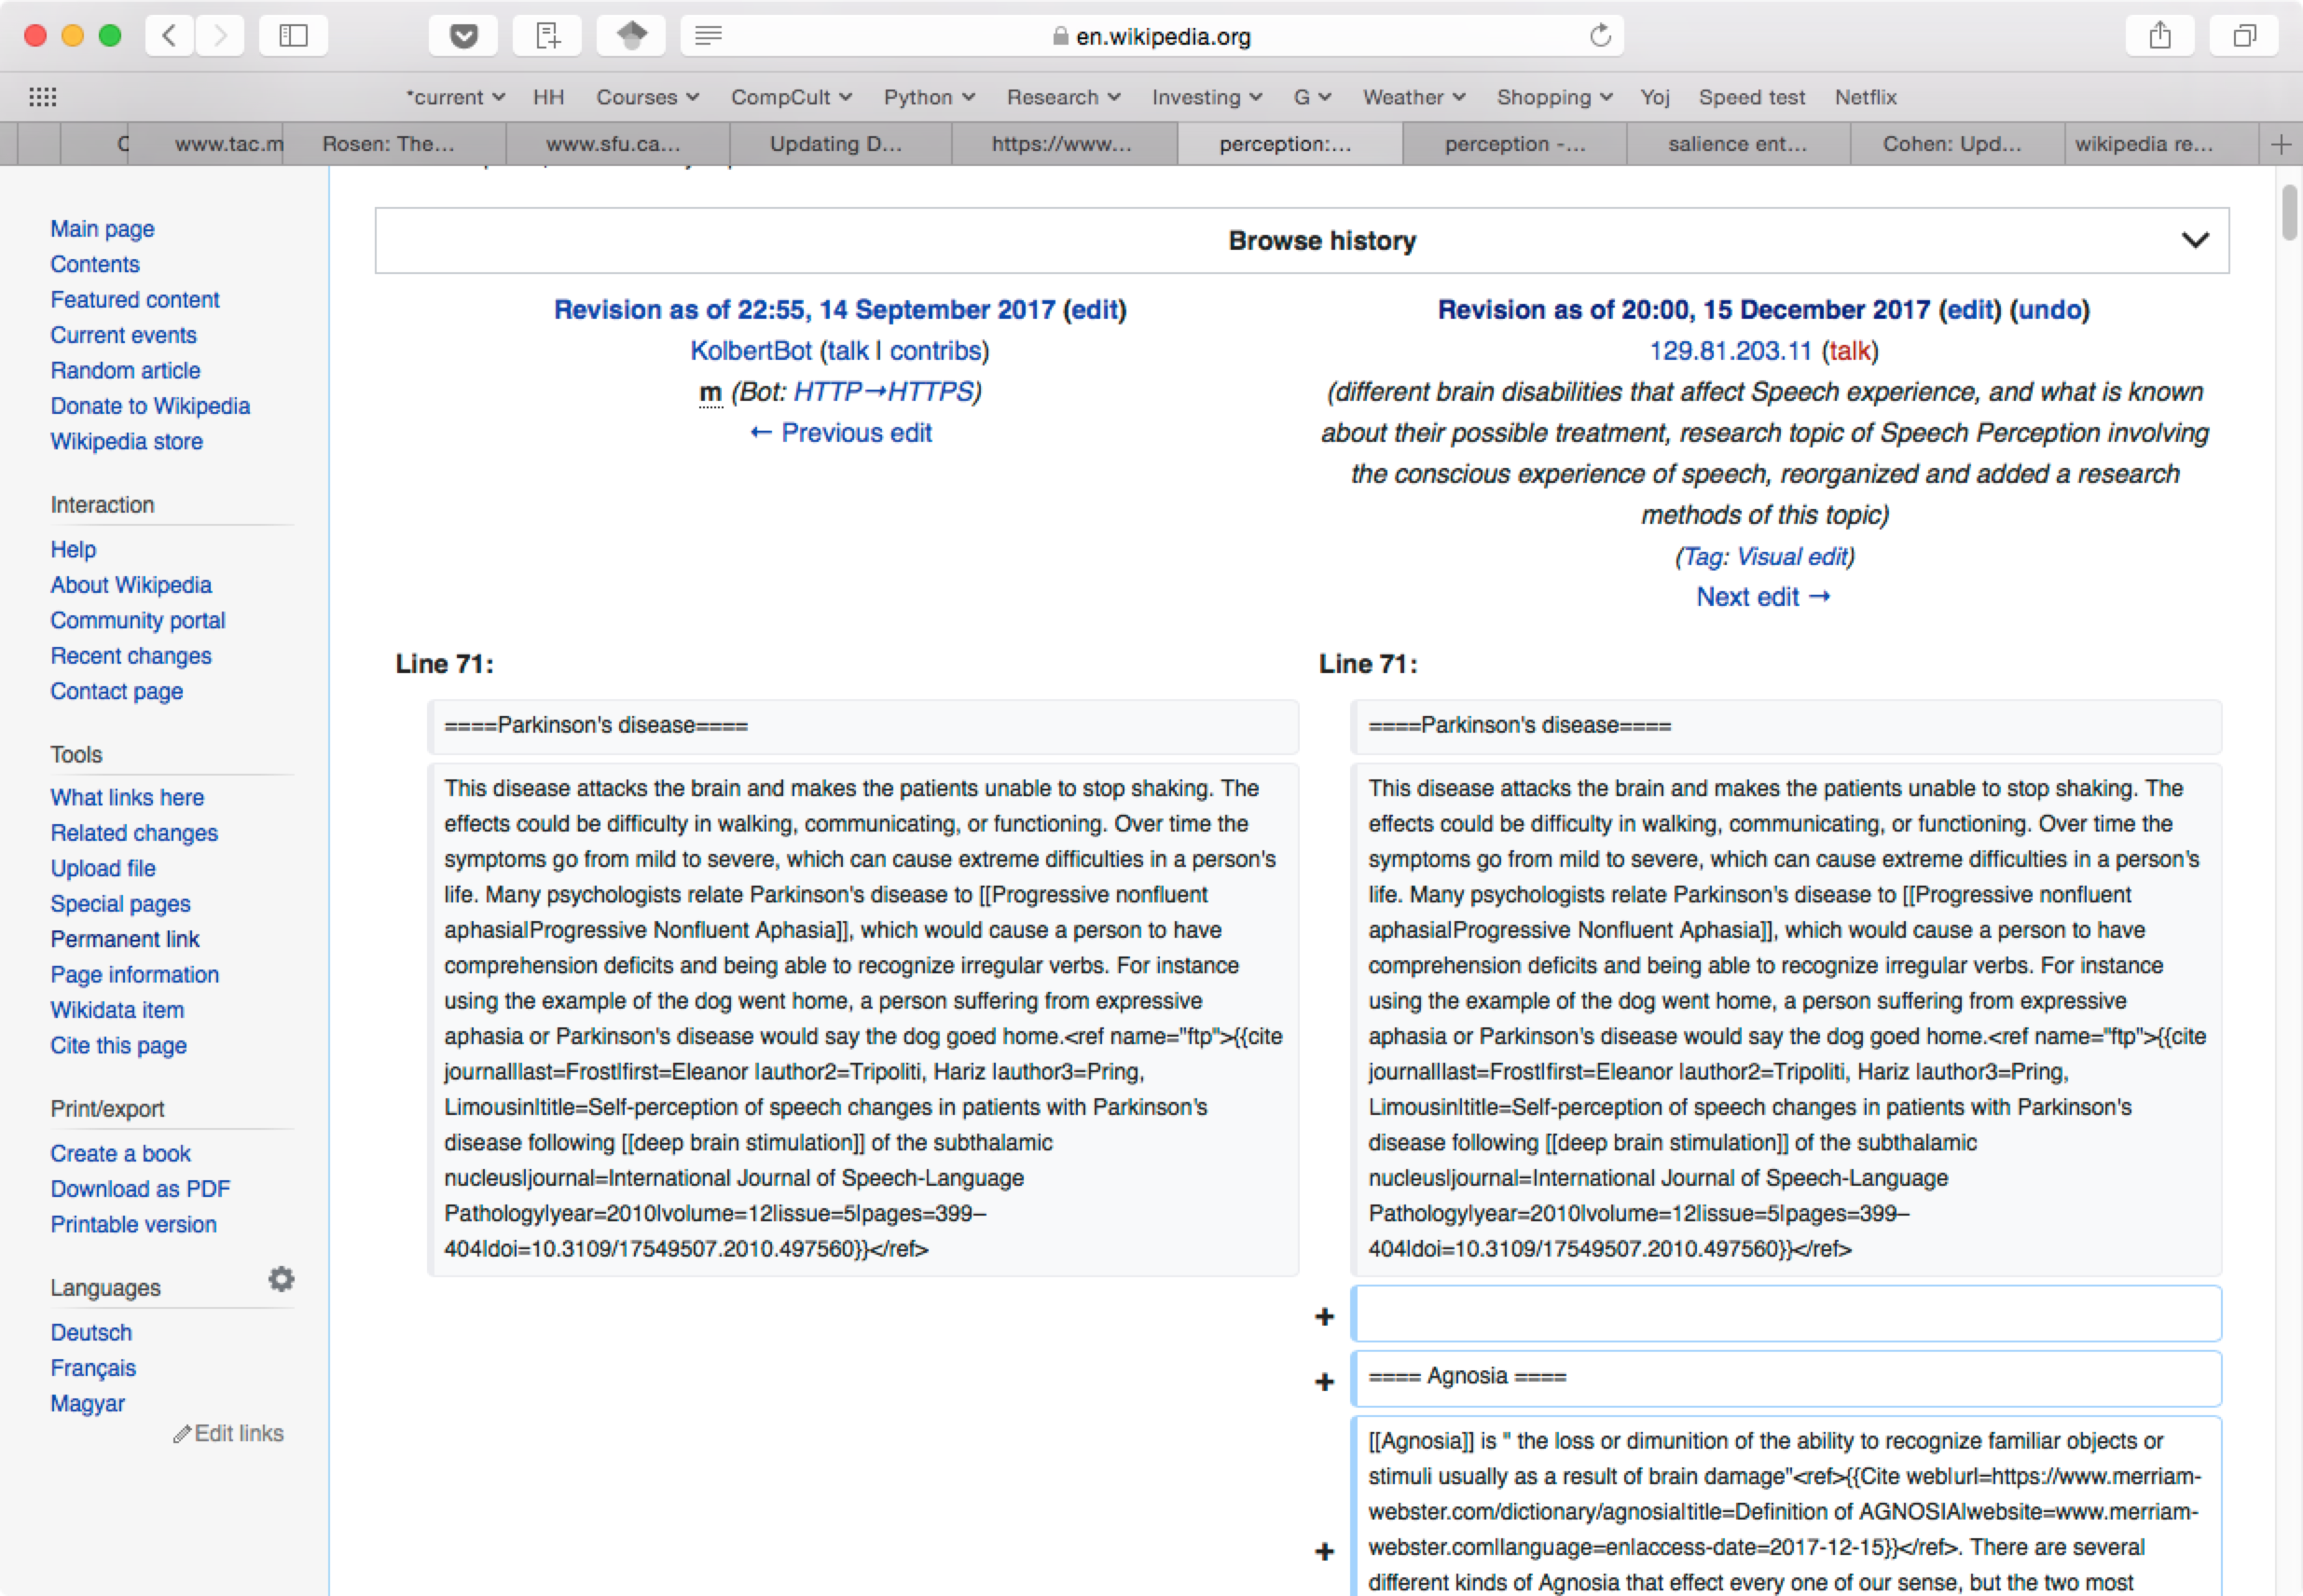Click the salience ent tab in browser

[1732, 142]
